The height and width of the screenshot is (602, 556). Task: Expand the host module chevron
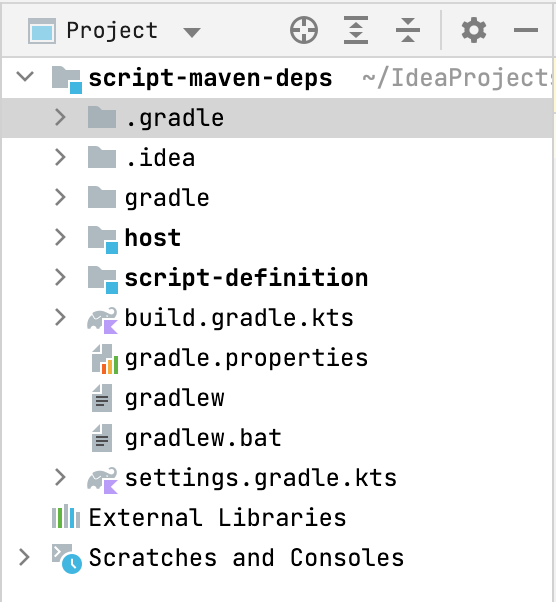coord(60,237)
